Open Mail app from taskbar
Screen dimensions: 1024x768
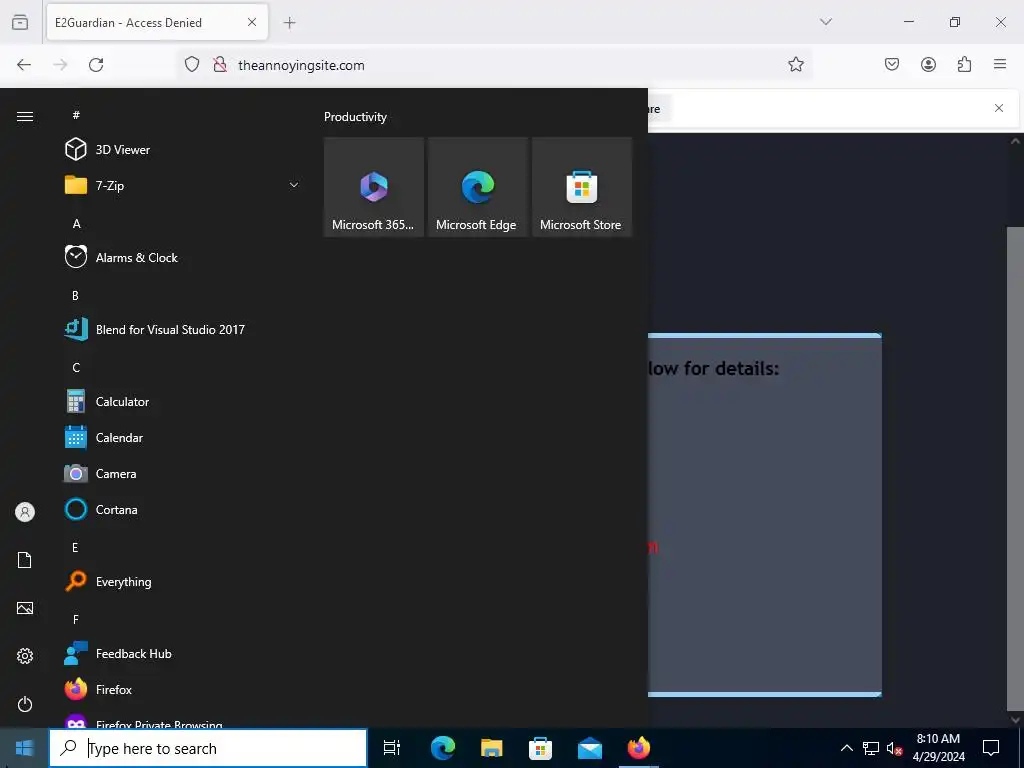point(590,748)
